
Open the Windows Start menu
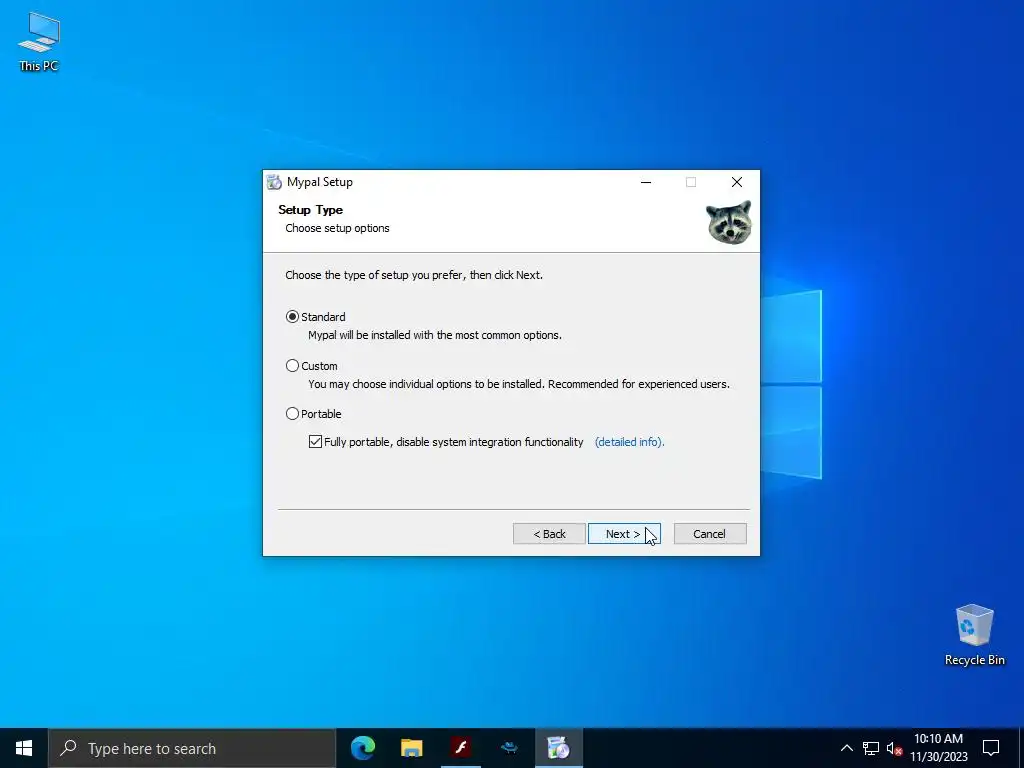(x=24, y=748)
